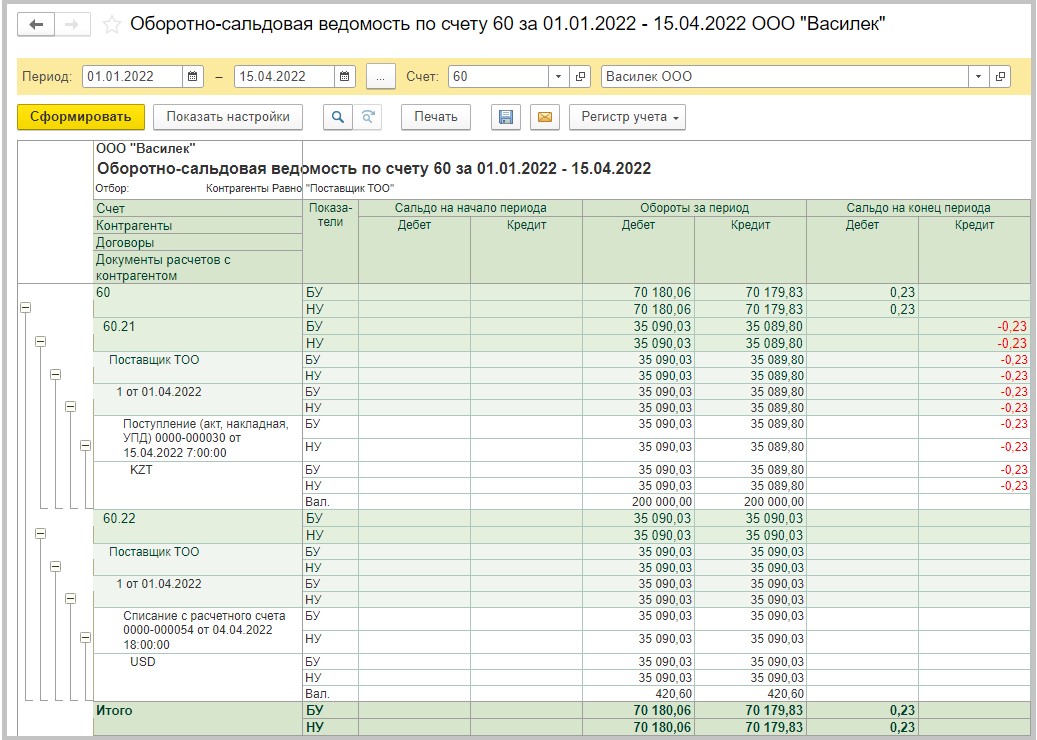1037x740 pixels.
Task: Select the report title inside the table
Action: (x=374, y=169)
